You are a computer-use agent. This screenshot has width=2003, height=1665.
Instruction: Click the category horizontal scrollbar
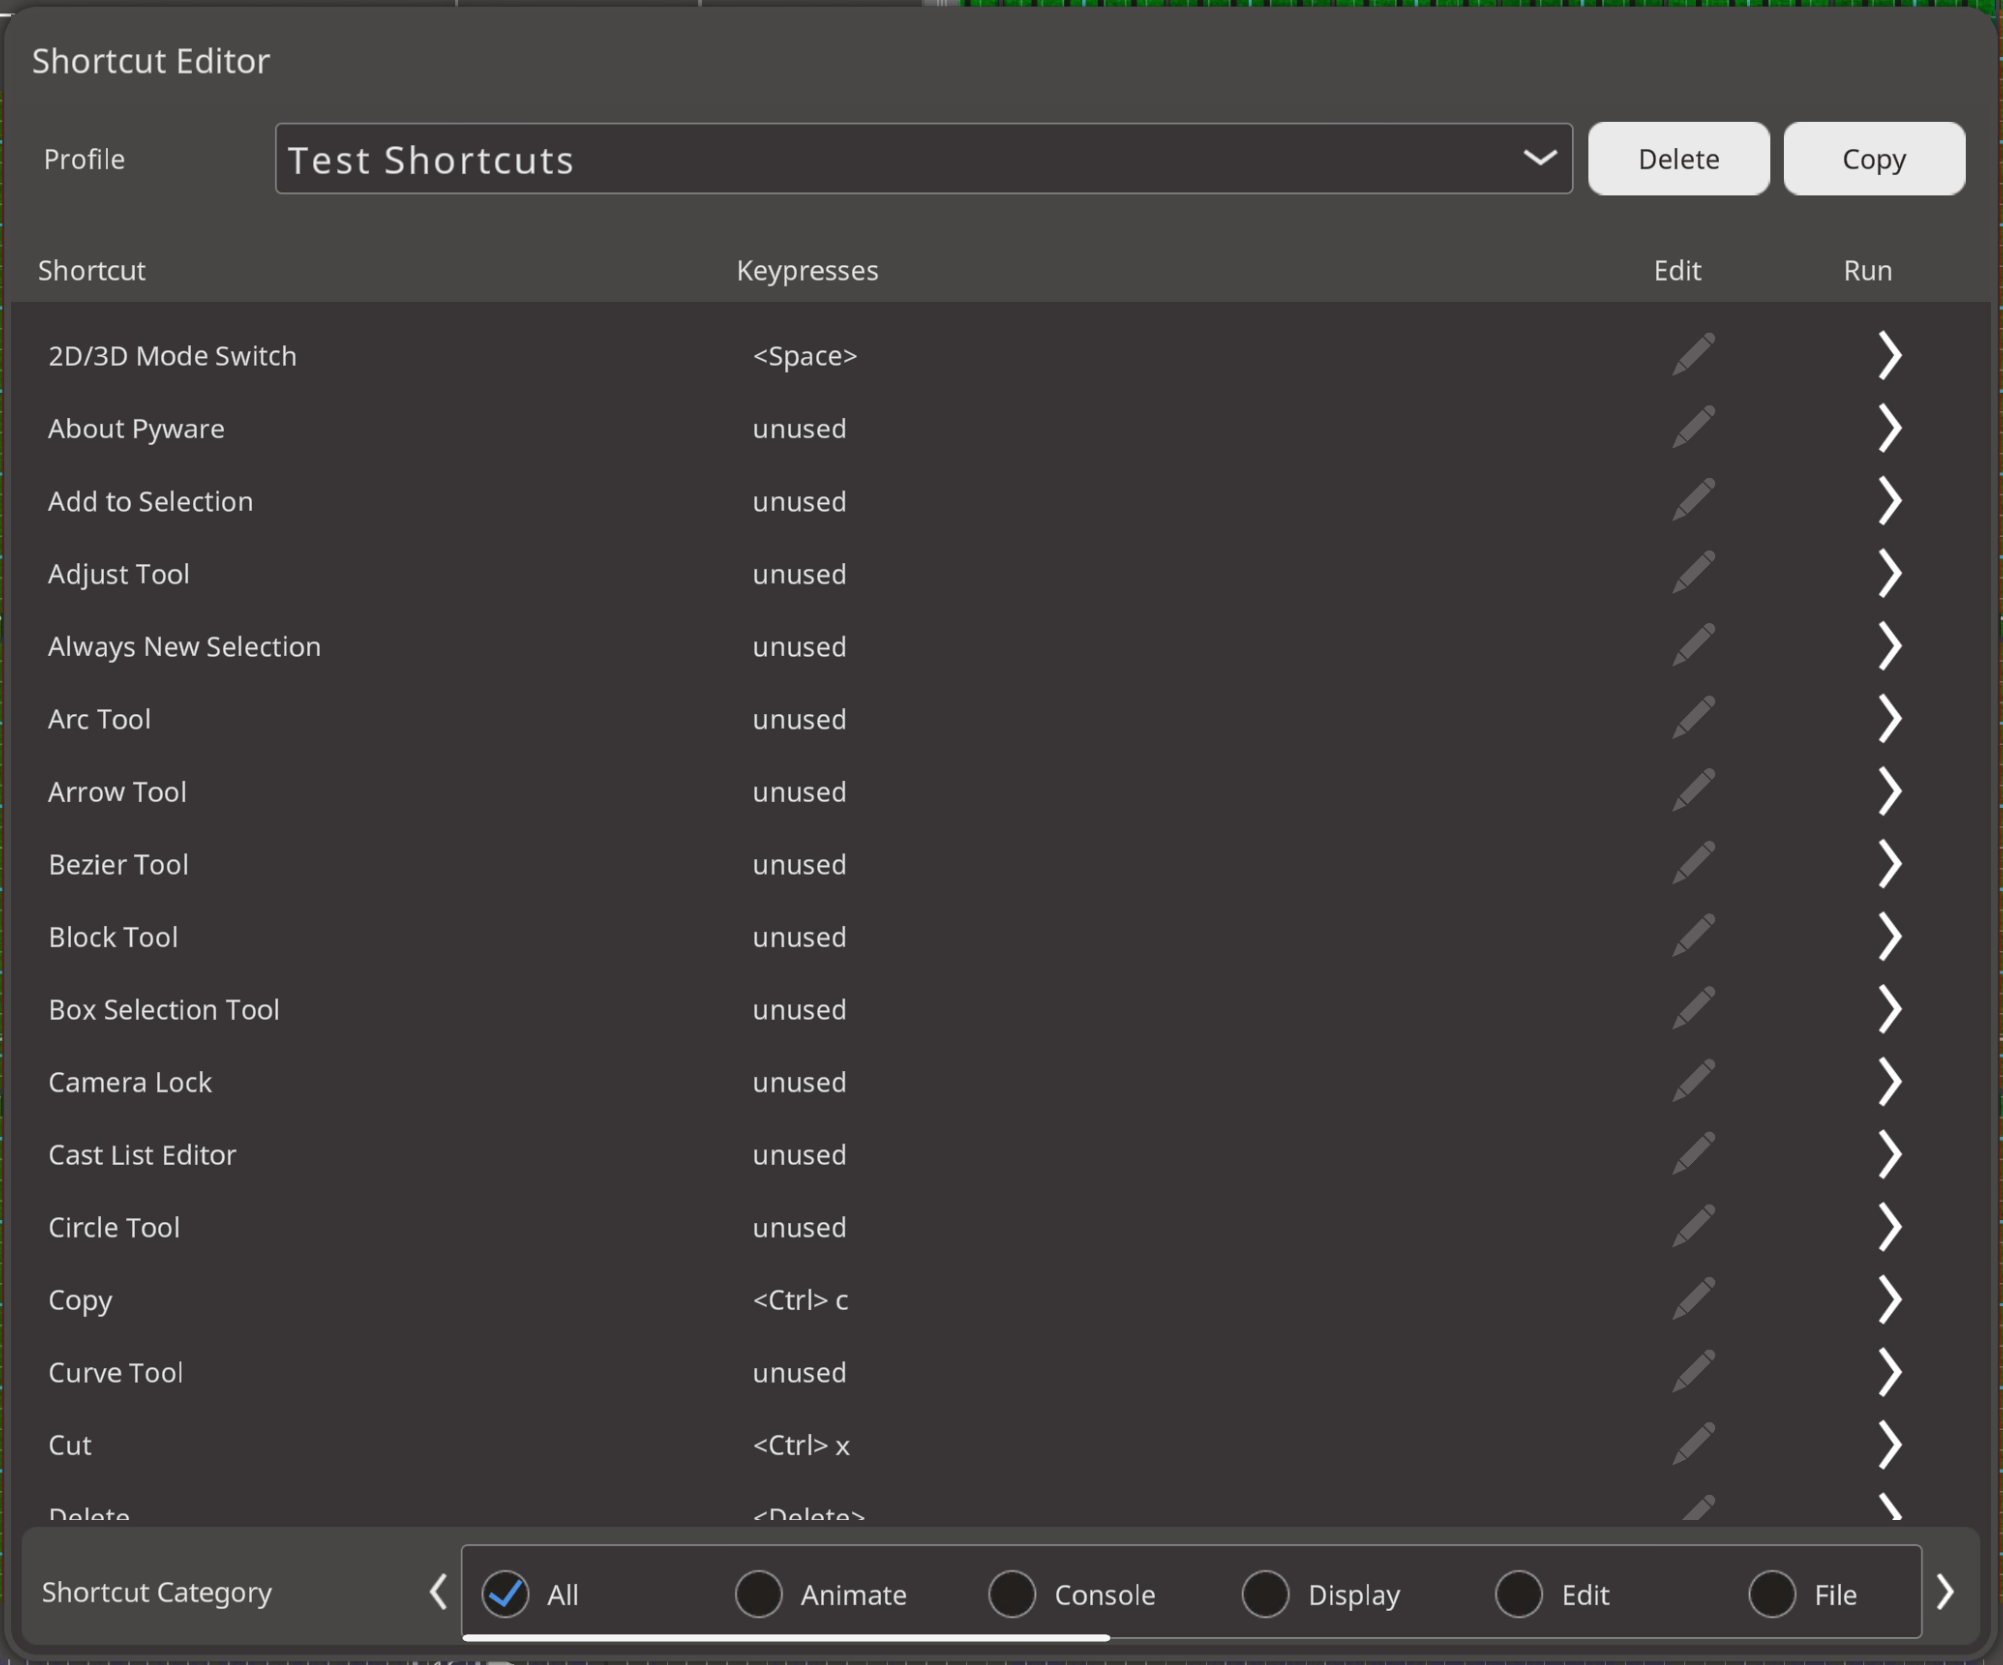click(x=786, y=1637)
